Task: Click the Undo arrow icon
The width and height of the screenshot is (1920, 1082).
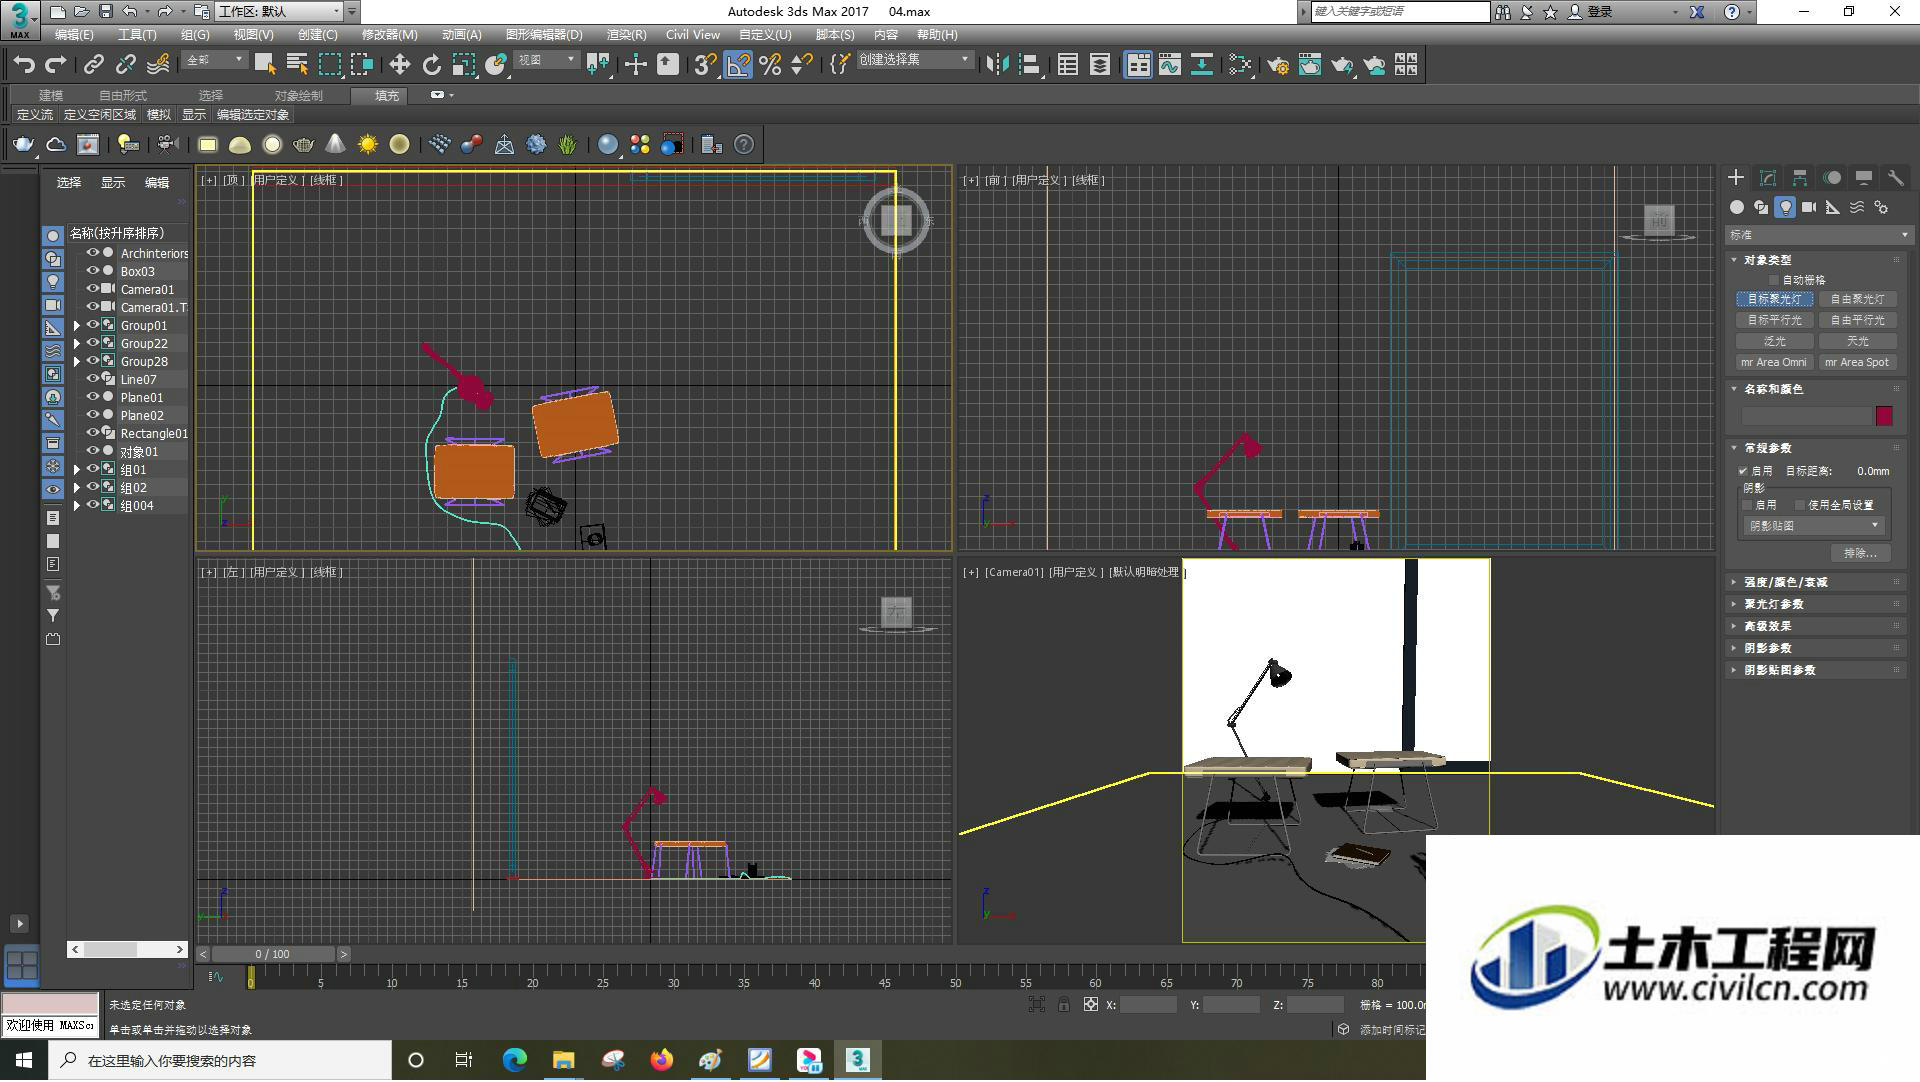Action: (x=24, y=65)
